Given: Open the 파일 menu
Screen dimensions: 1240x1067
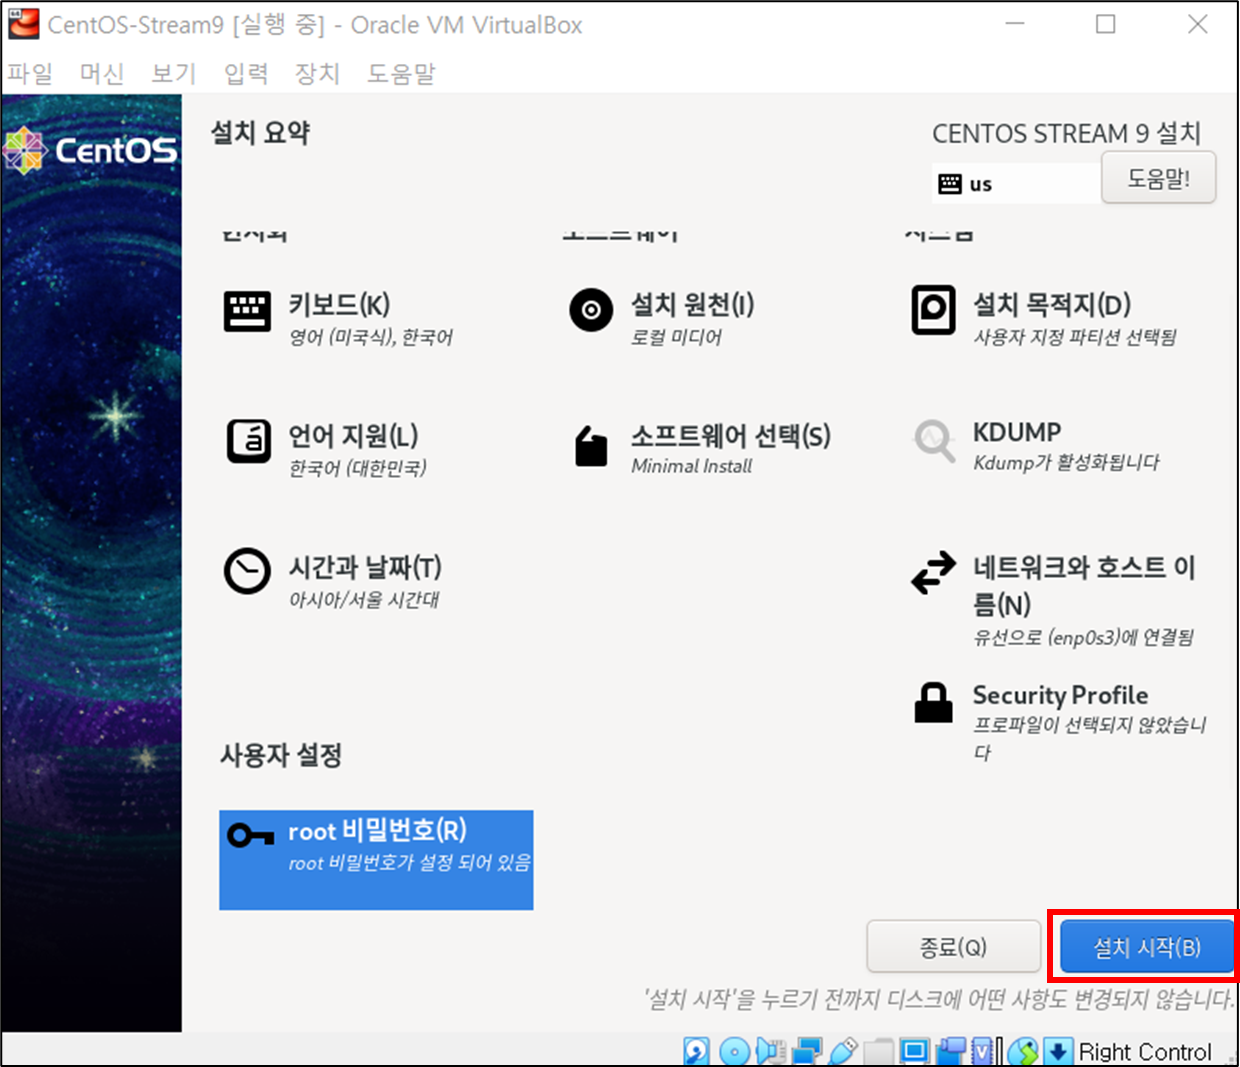Looking at the screenshot, I should click(30, 73).
